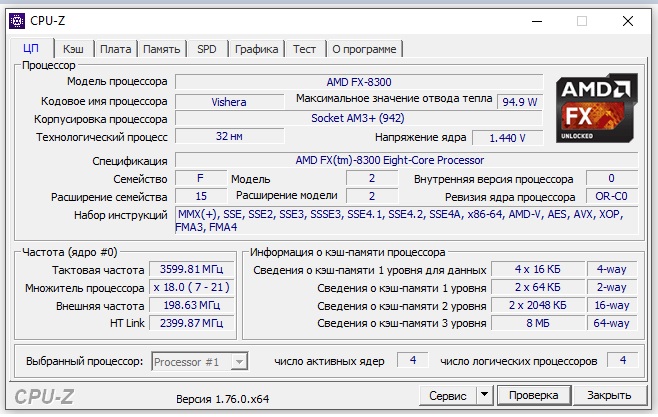Image resolution: width=658 pixels, height=417 pixels.
Task: Click the 94.9 W TDP value
Action: [x=520, y=102]
